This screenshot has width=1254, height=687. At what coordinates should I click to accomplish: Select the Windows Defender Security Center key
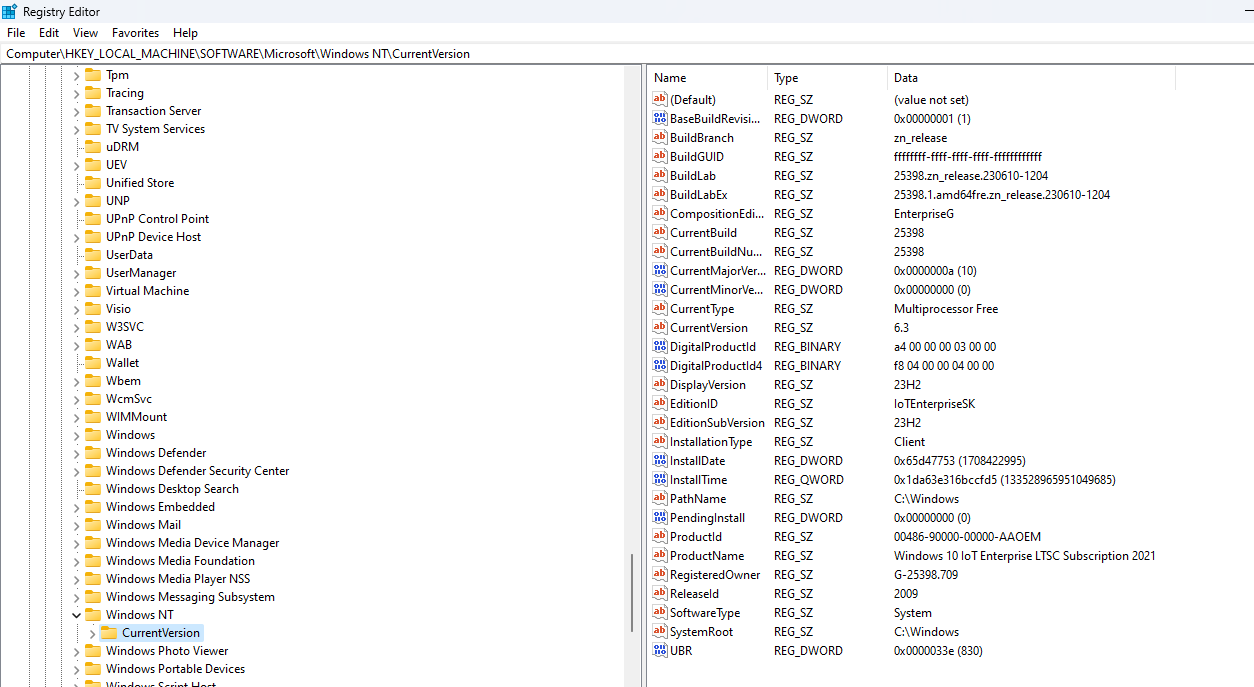198,471
